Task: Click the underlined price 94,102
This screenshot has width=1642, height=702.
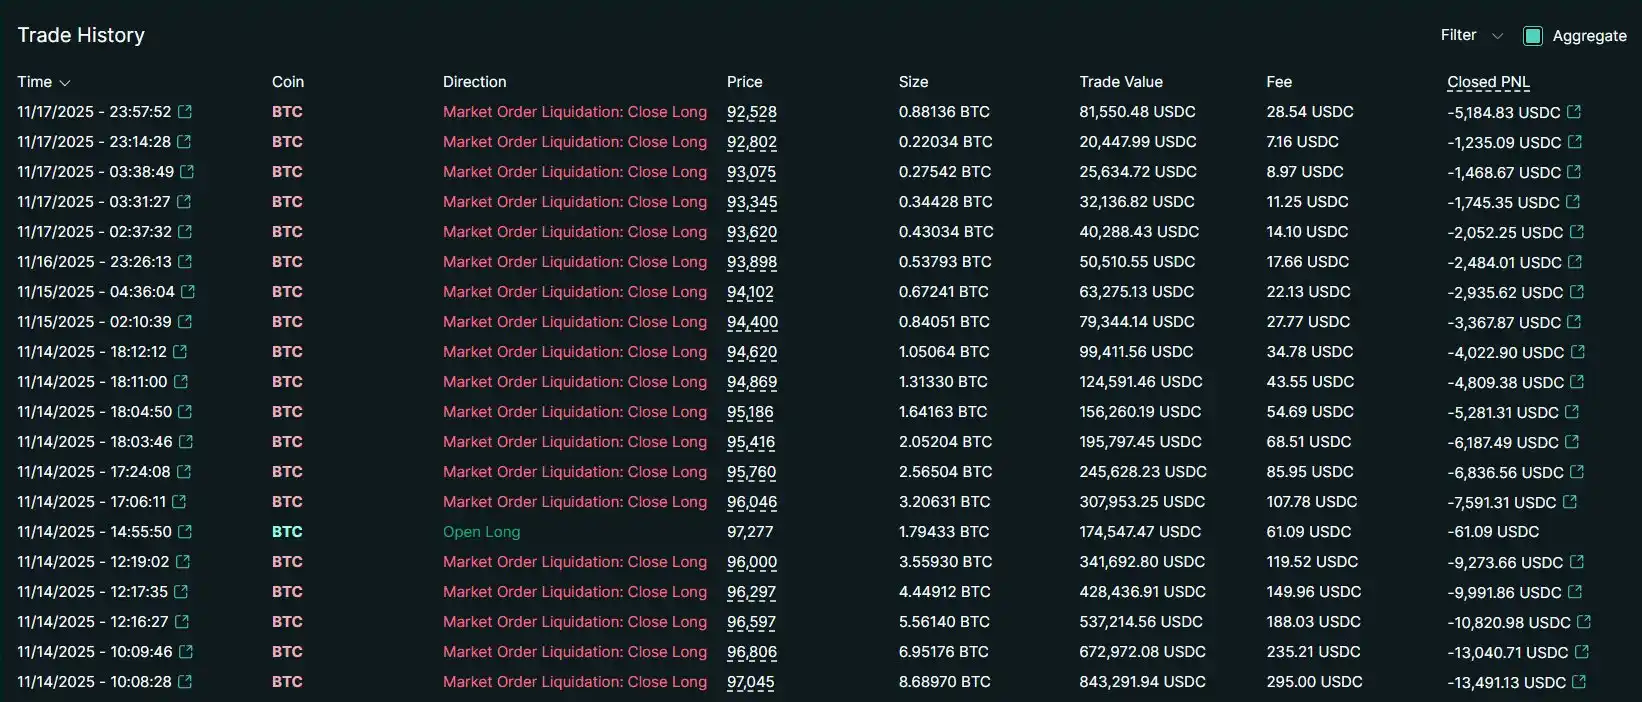Action: (750, 292)
